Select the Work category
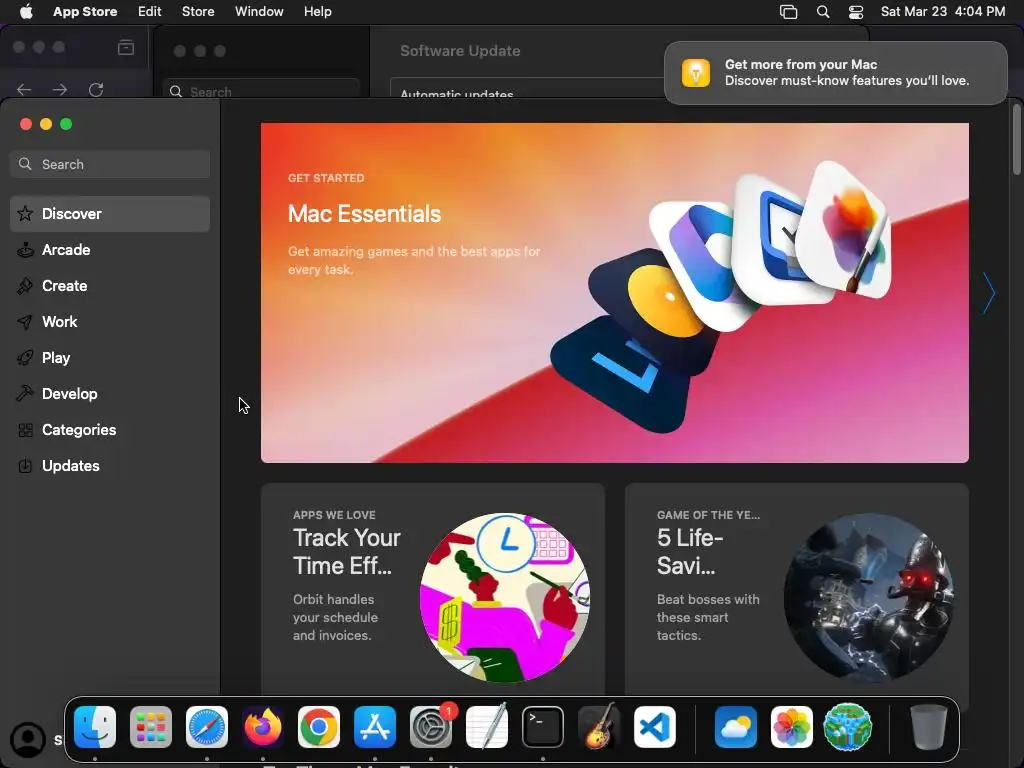The image size is (1024, 768). 110,321
